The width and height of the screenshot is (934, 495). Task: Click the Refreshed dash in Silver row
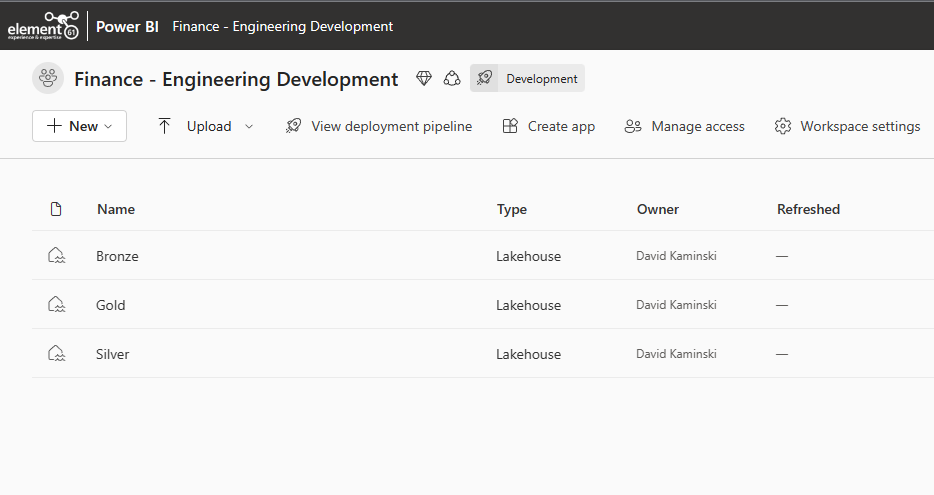pos(782,354)
